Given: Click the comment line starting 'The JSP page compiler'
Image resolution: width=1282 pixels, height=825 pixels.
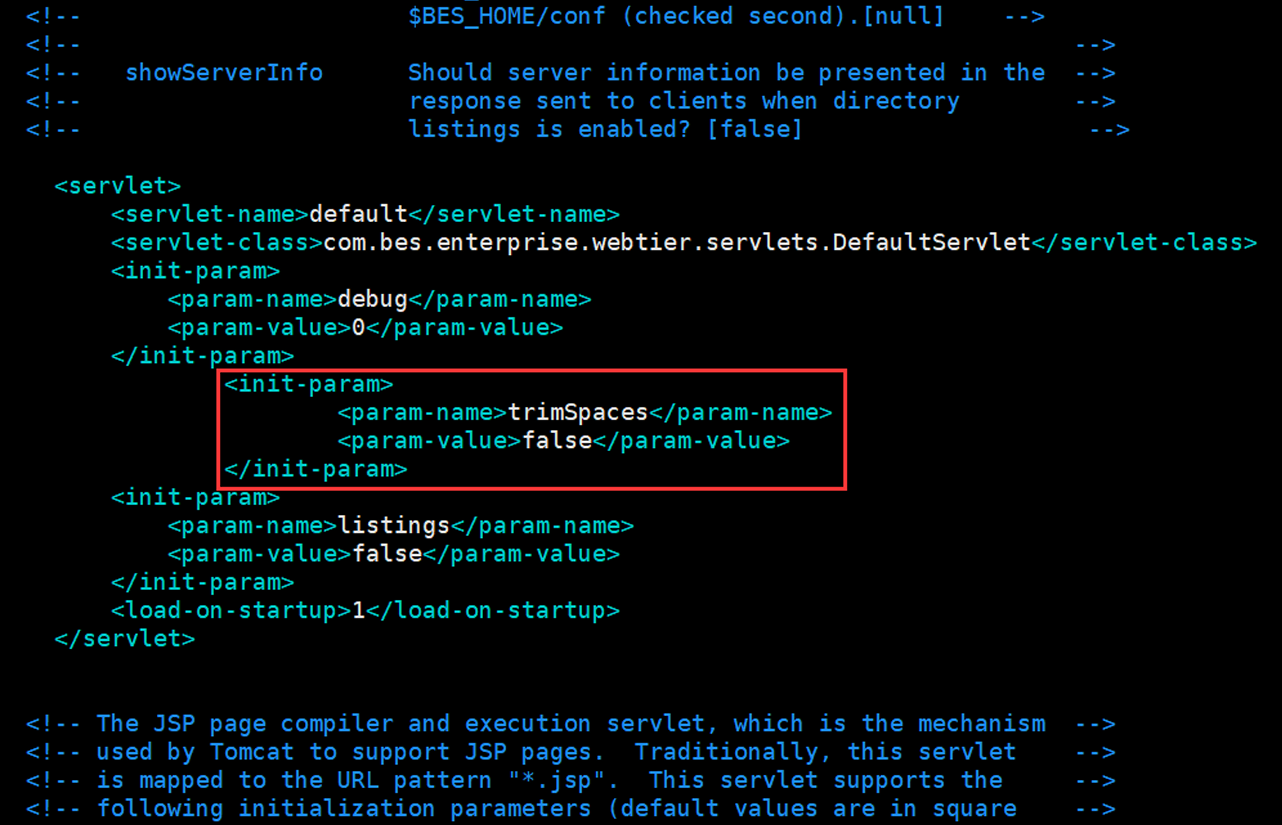Looking at the screenshot, I should [570, 724].
